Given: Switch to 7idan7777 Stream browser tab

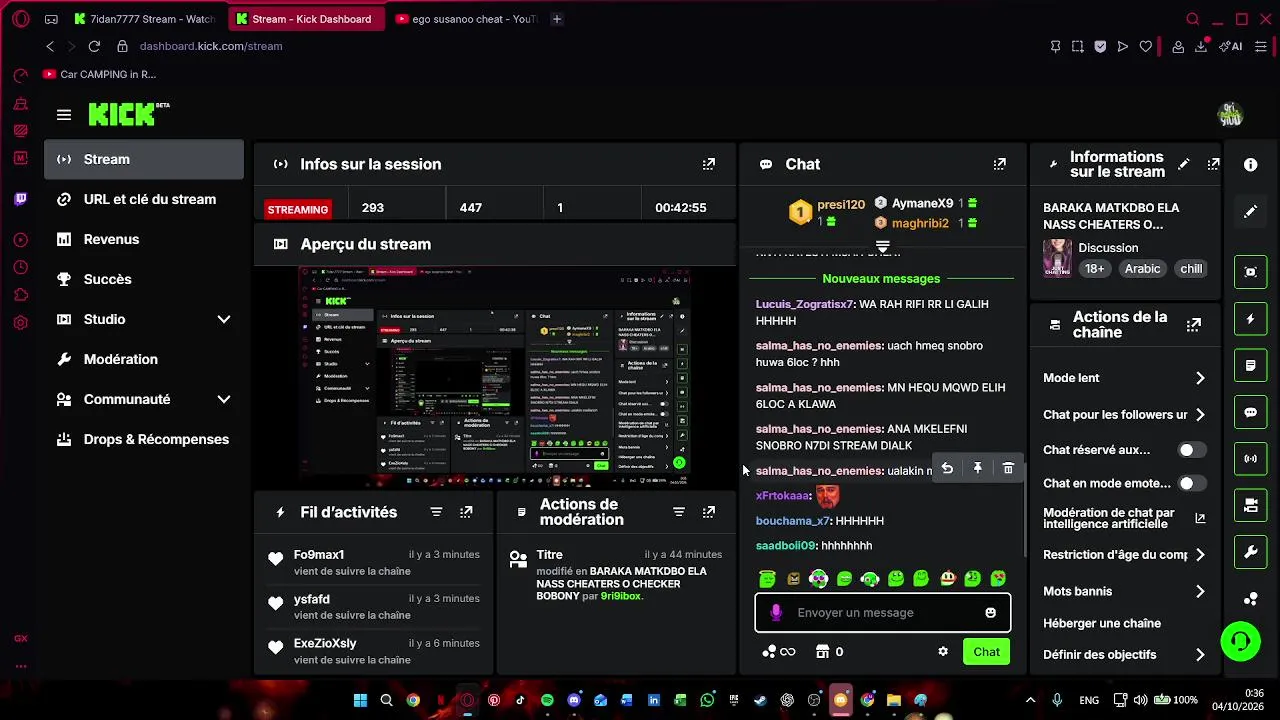Looking at the screenshot, I should click(x=144, y=19).
